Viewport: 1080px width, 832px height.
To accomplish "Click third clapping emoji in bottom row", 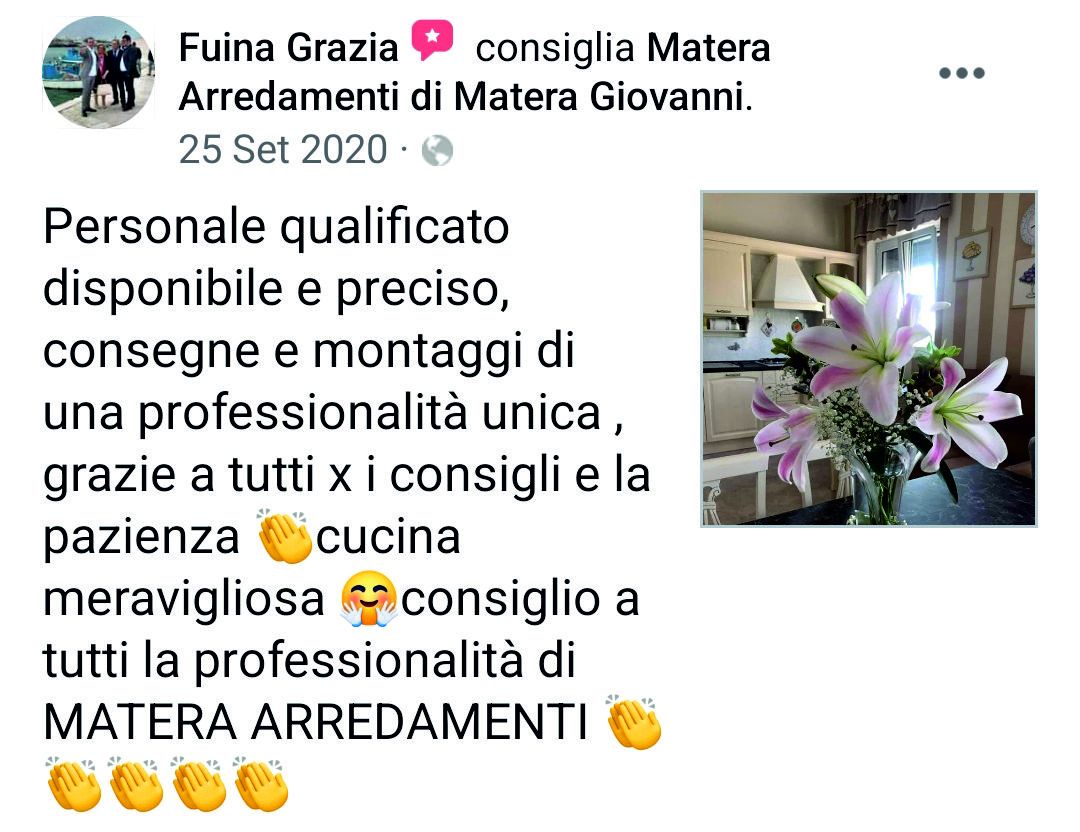I will coord(198,784).
